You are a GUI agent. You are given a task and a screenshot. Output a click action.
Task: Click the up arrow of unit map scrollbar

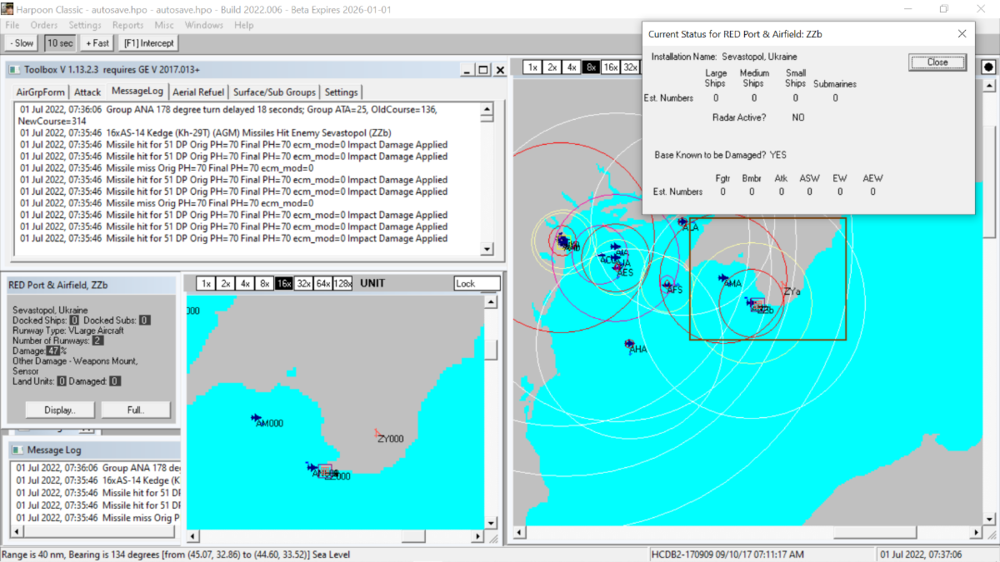[x=490, y=301]
